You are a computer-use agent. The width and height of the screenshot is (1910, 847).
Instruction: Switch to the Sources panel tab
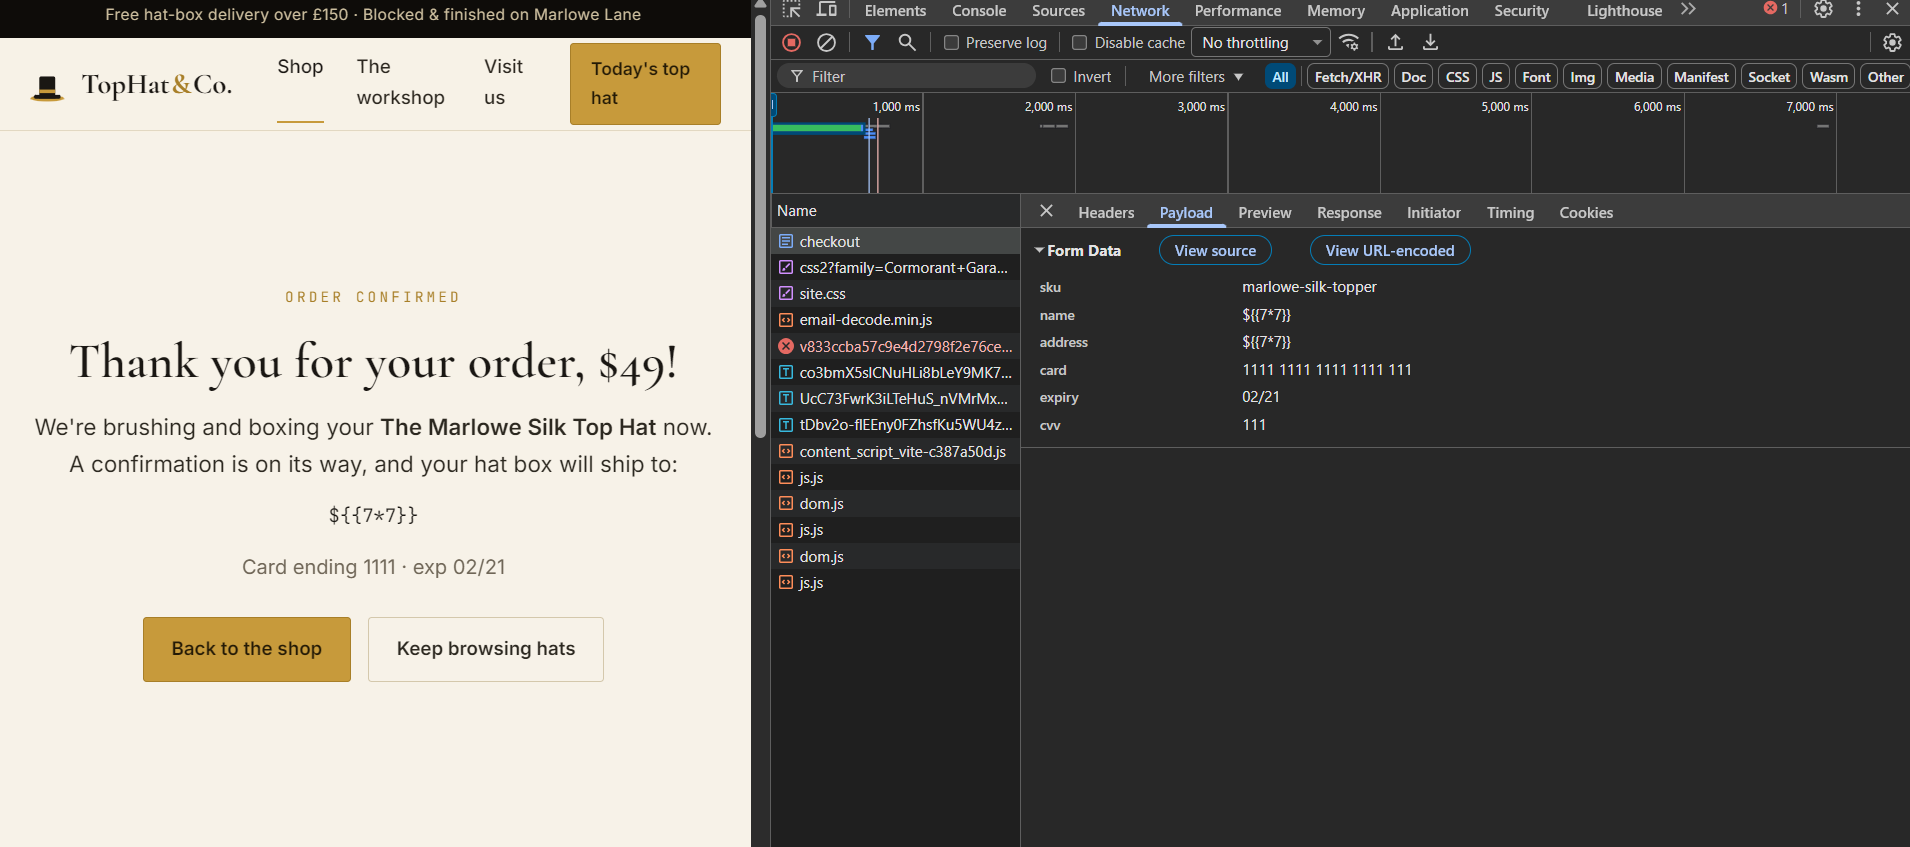(x=1058, y=11)
